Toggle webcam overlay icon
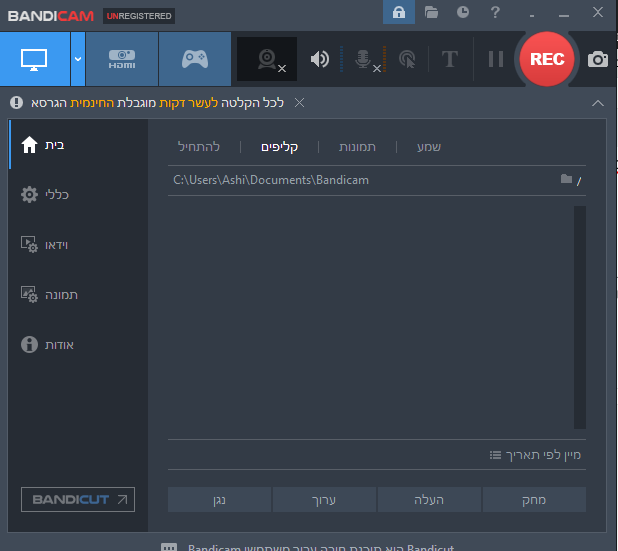618x551 pixels. click(267, 59)
